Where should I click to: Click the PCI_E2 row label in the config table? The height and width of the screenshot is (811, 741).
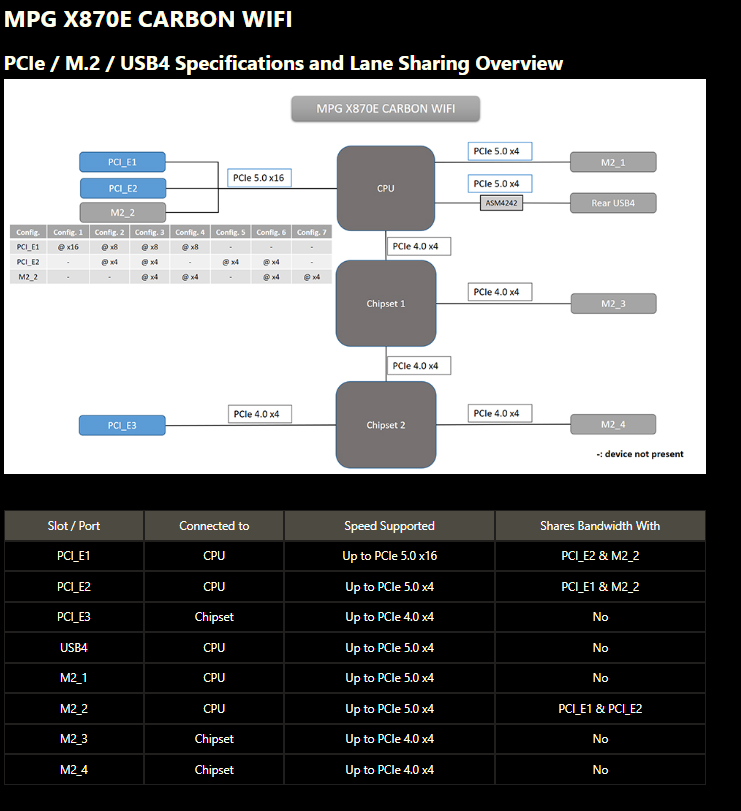click(x=28, y=262)
